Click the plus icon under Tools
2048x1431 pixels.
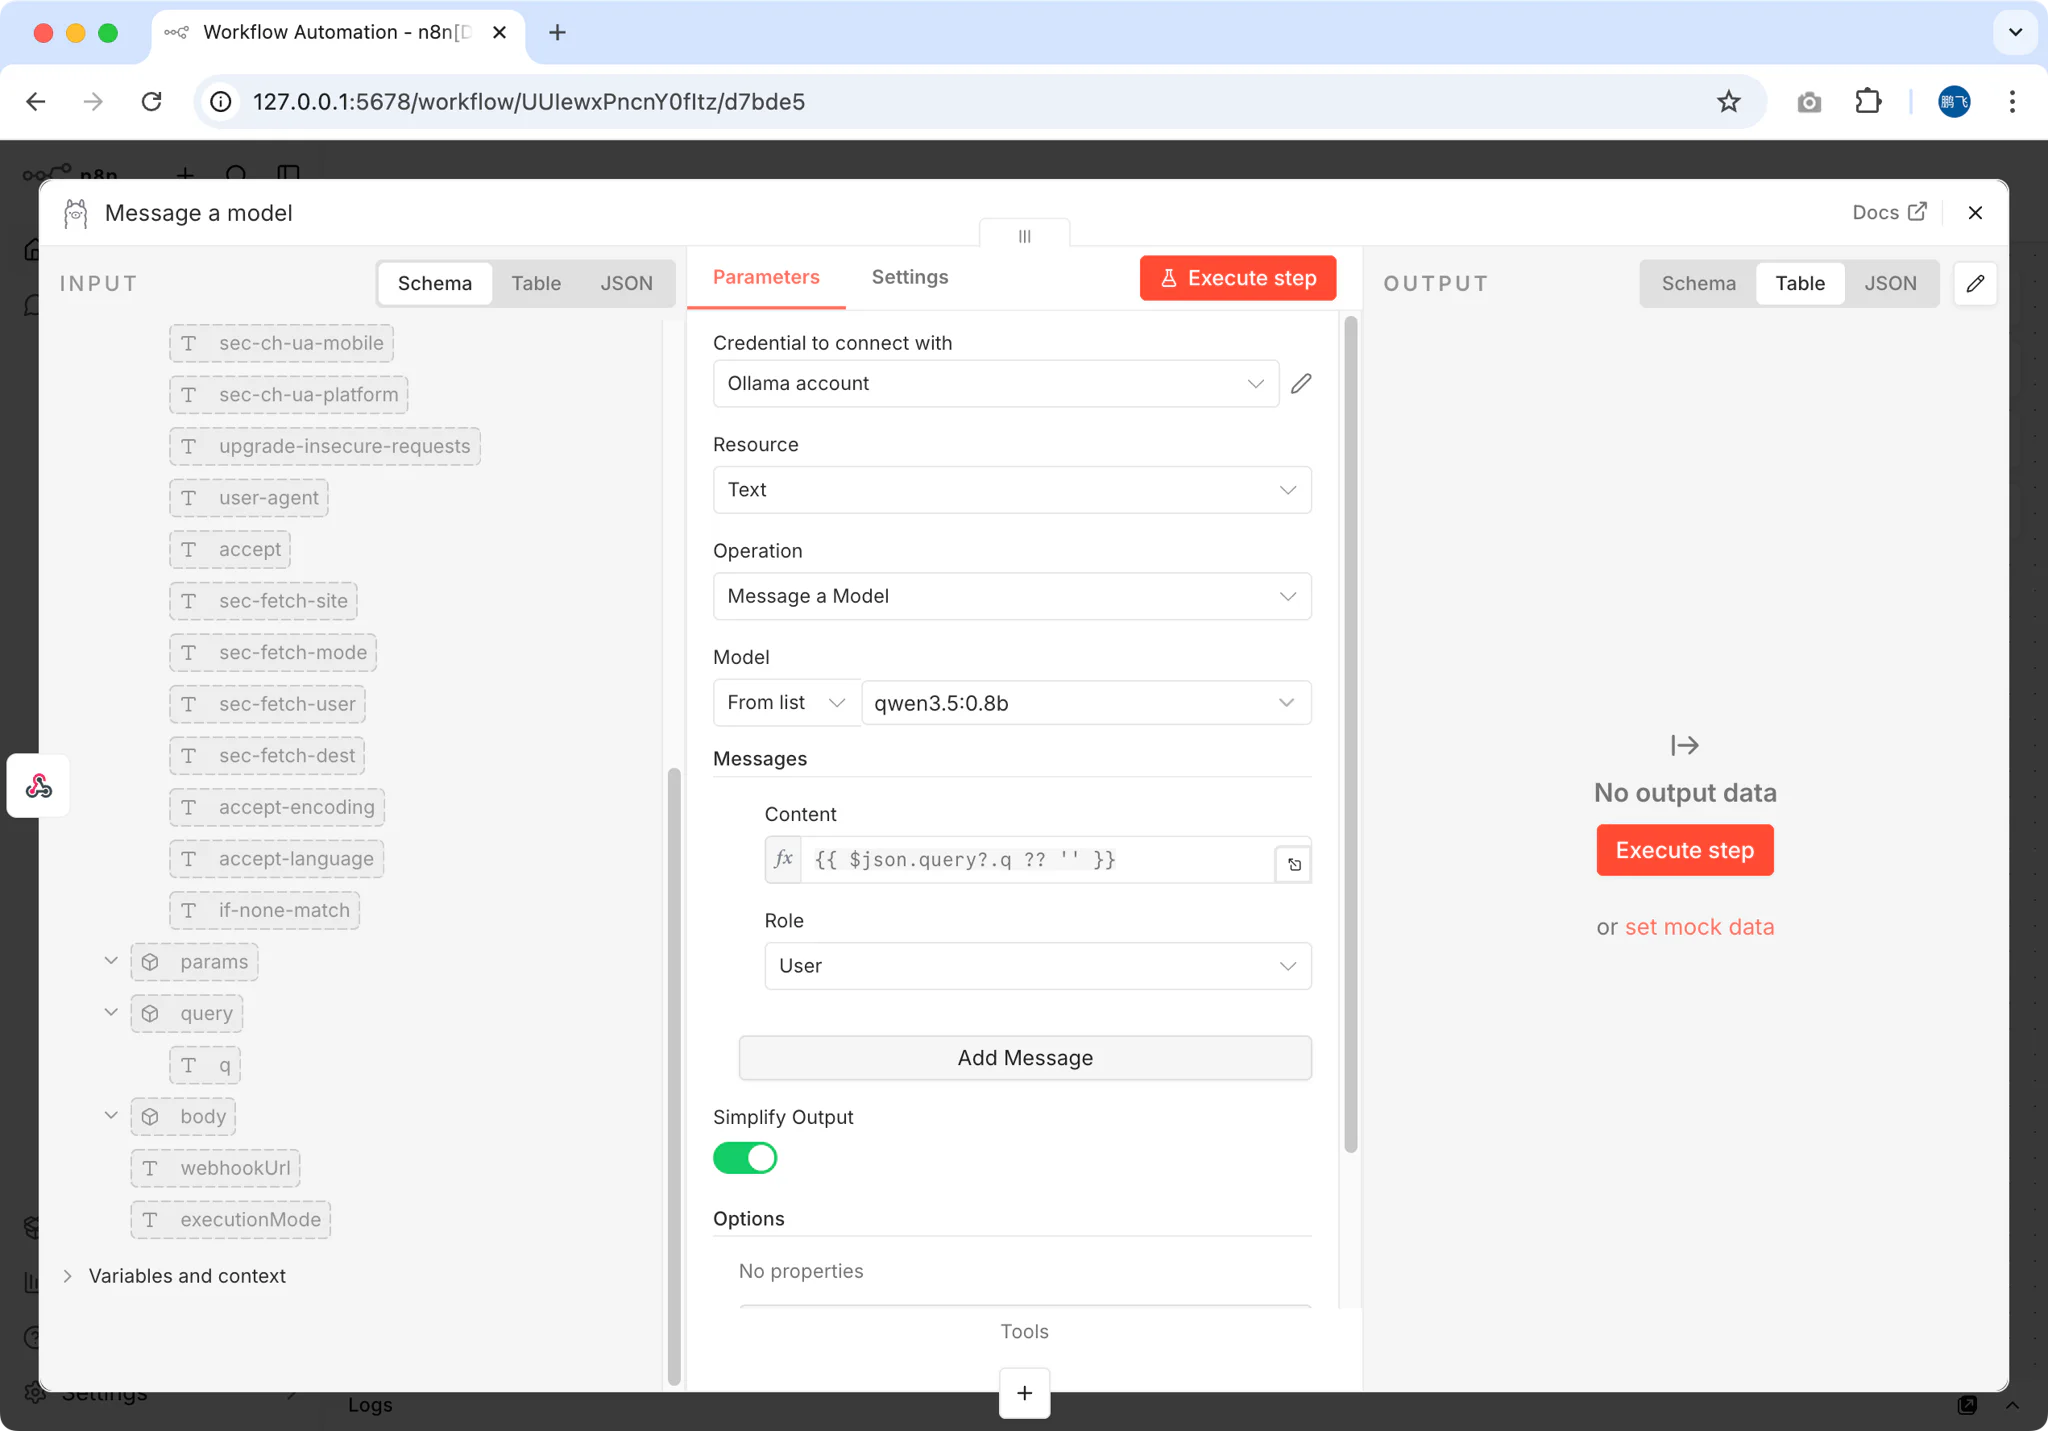(1024, 1393)
